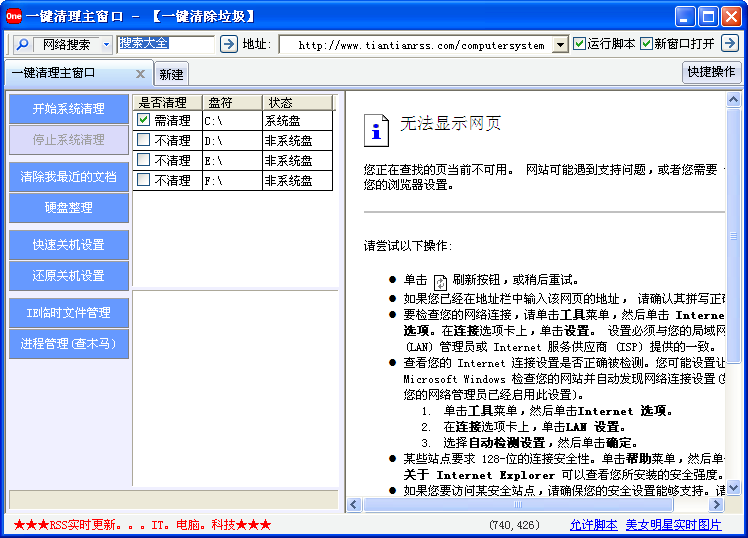The image size is (748, 538).
Task: Click the go arrow after 新窗口打开
Action: 729,43
